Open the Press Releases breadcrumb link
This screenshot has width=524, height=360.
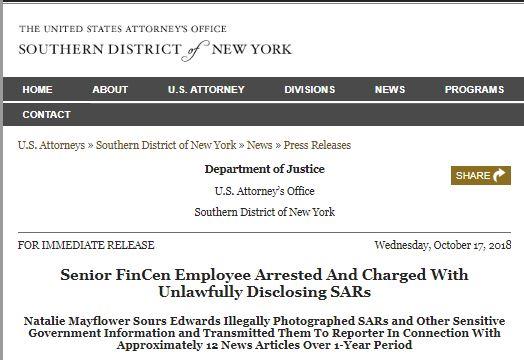(317, 145)
